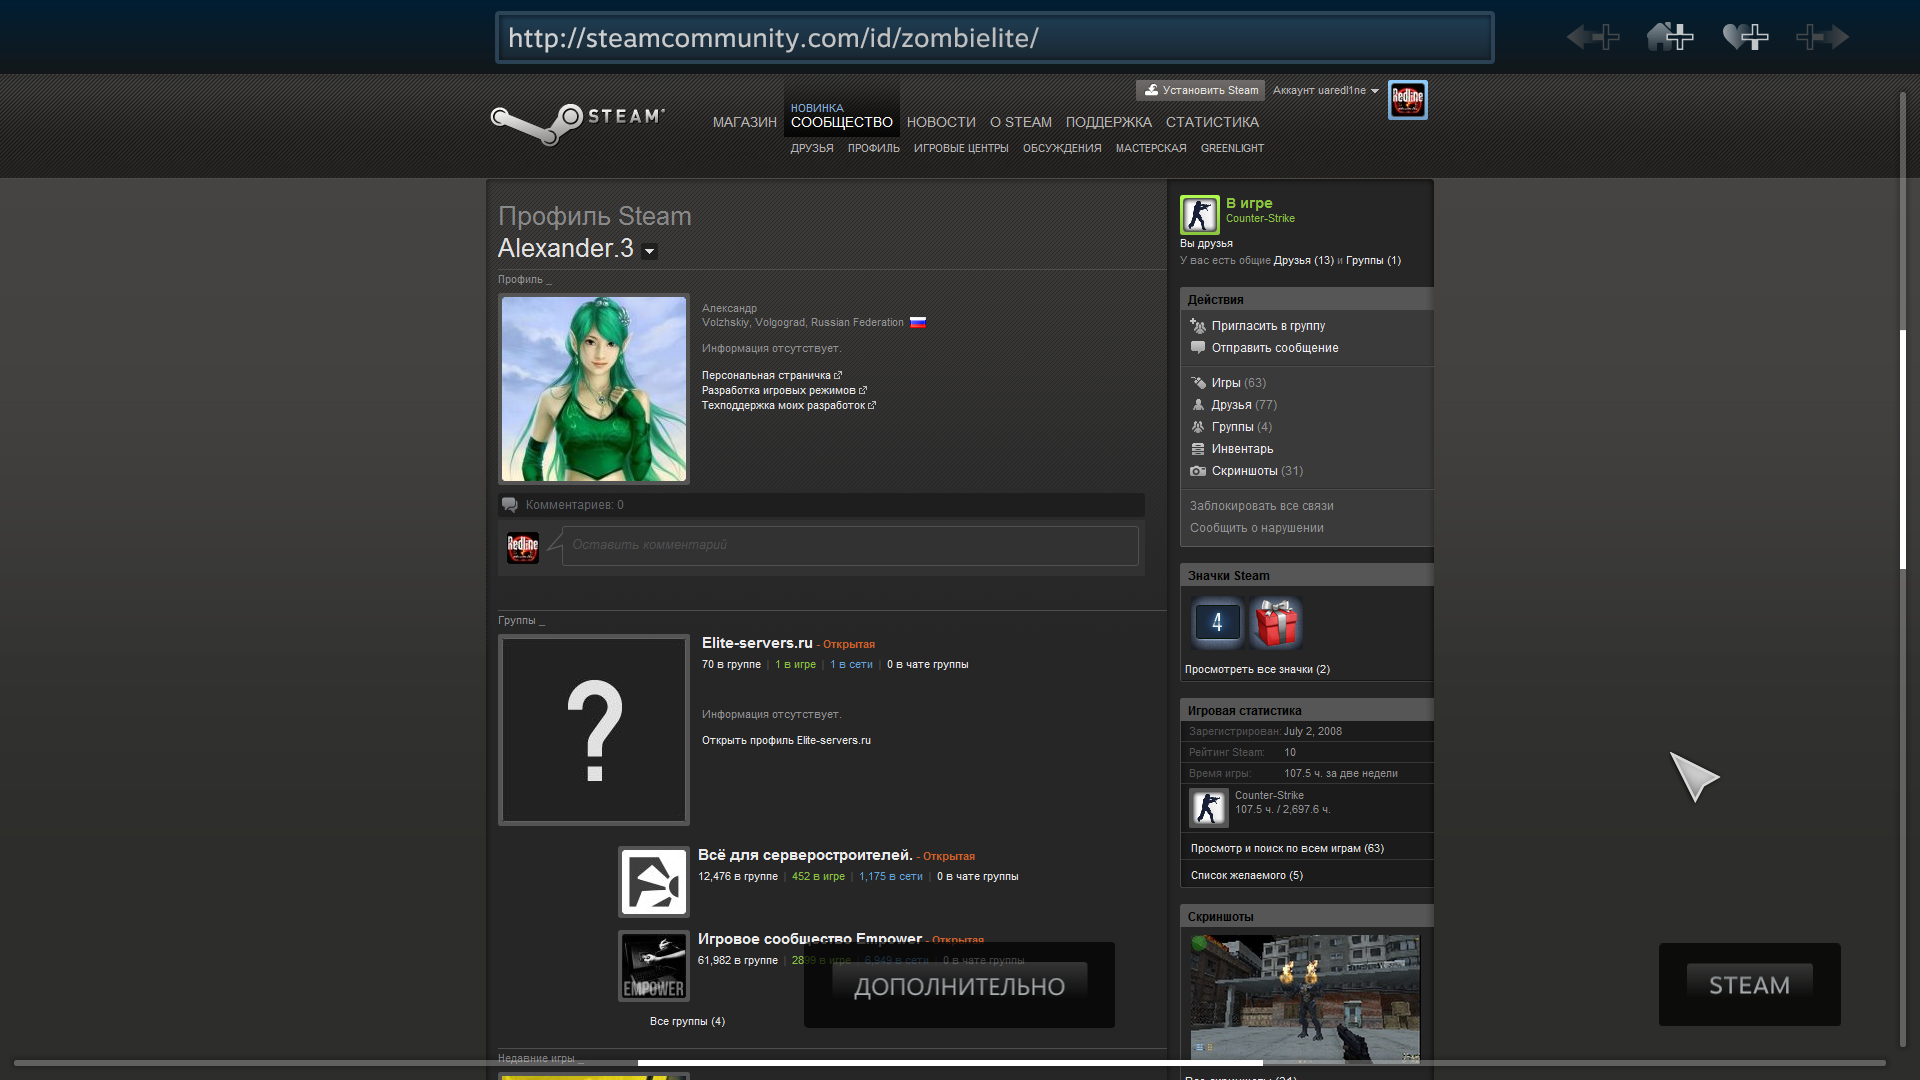Screen dimensions: 1920x1080
Task: Open the О STEAM menu item
Action: coord(1021,122)
